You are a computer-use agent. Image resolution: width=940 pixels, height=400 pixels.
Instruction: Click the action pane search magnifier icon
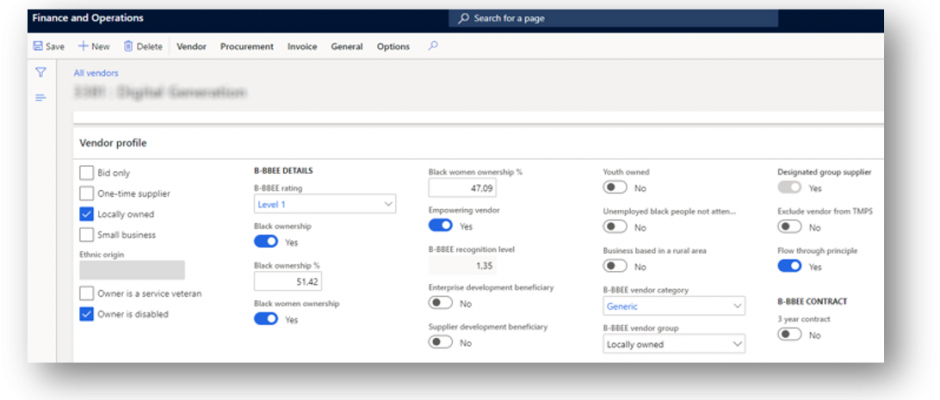point(433,46)
